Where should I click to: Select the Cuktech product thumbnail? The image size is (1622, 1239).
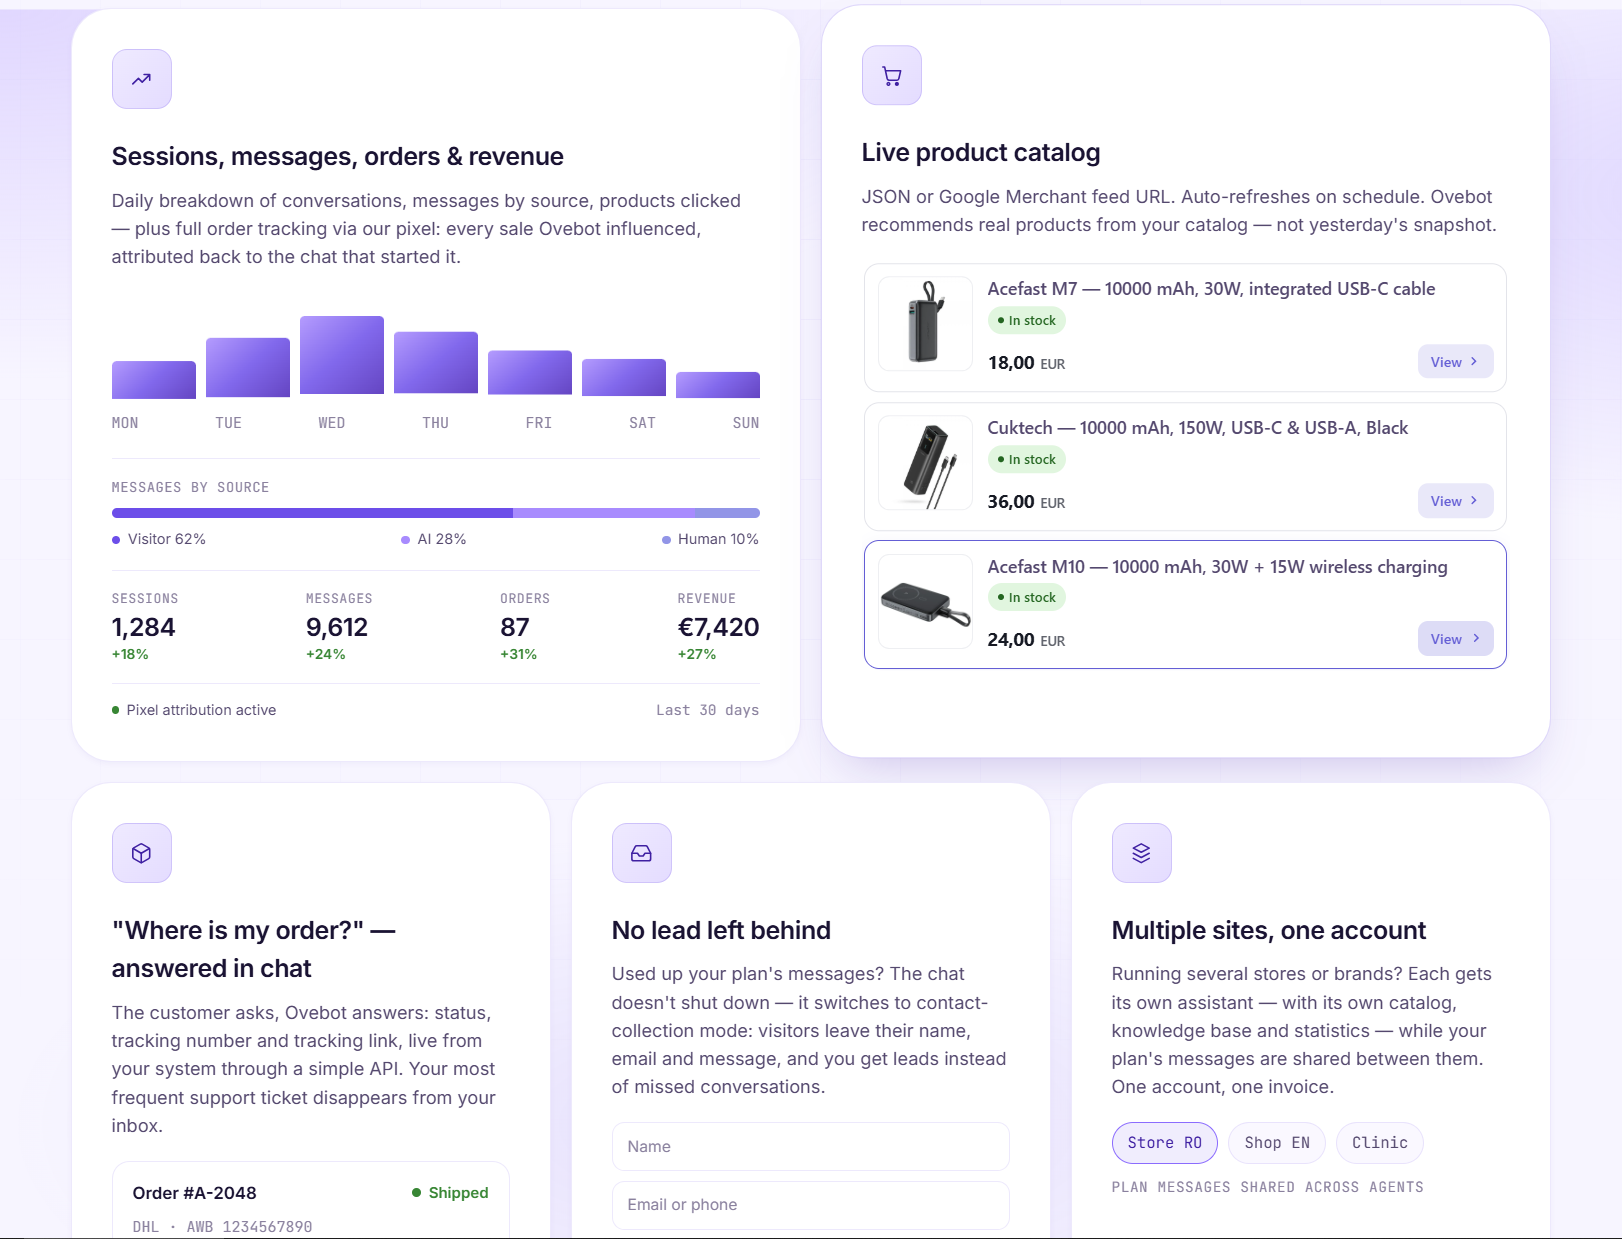click(925, 463)
